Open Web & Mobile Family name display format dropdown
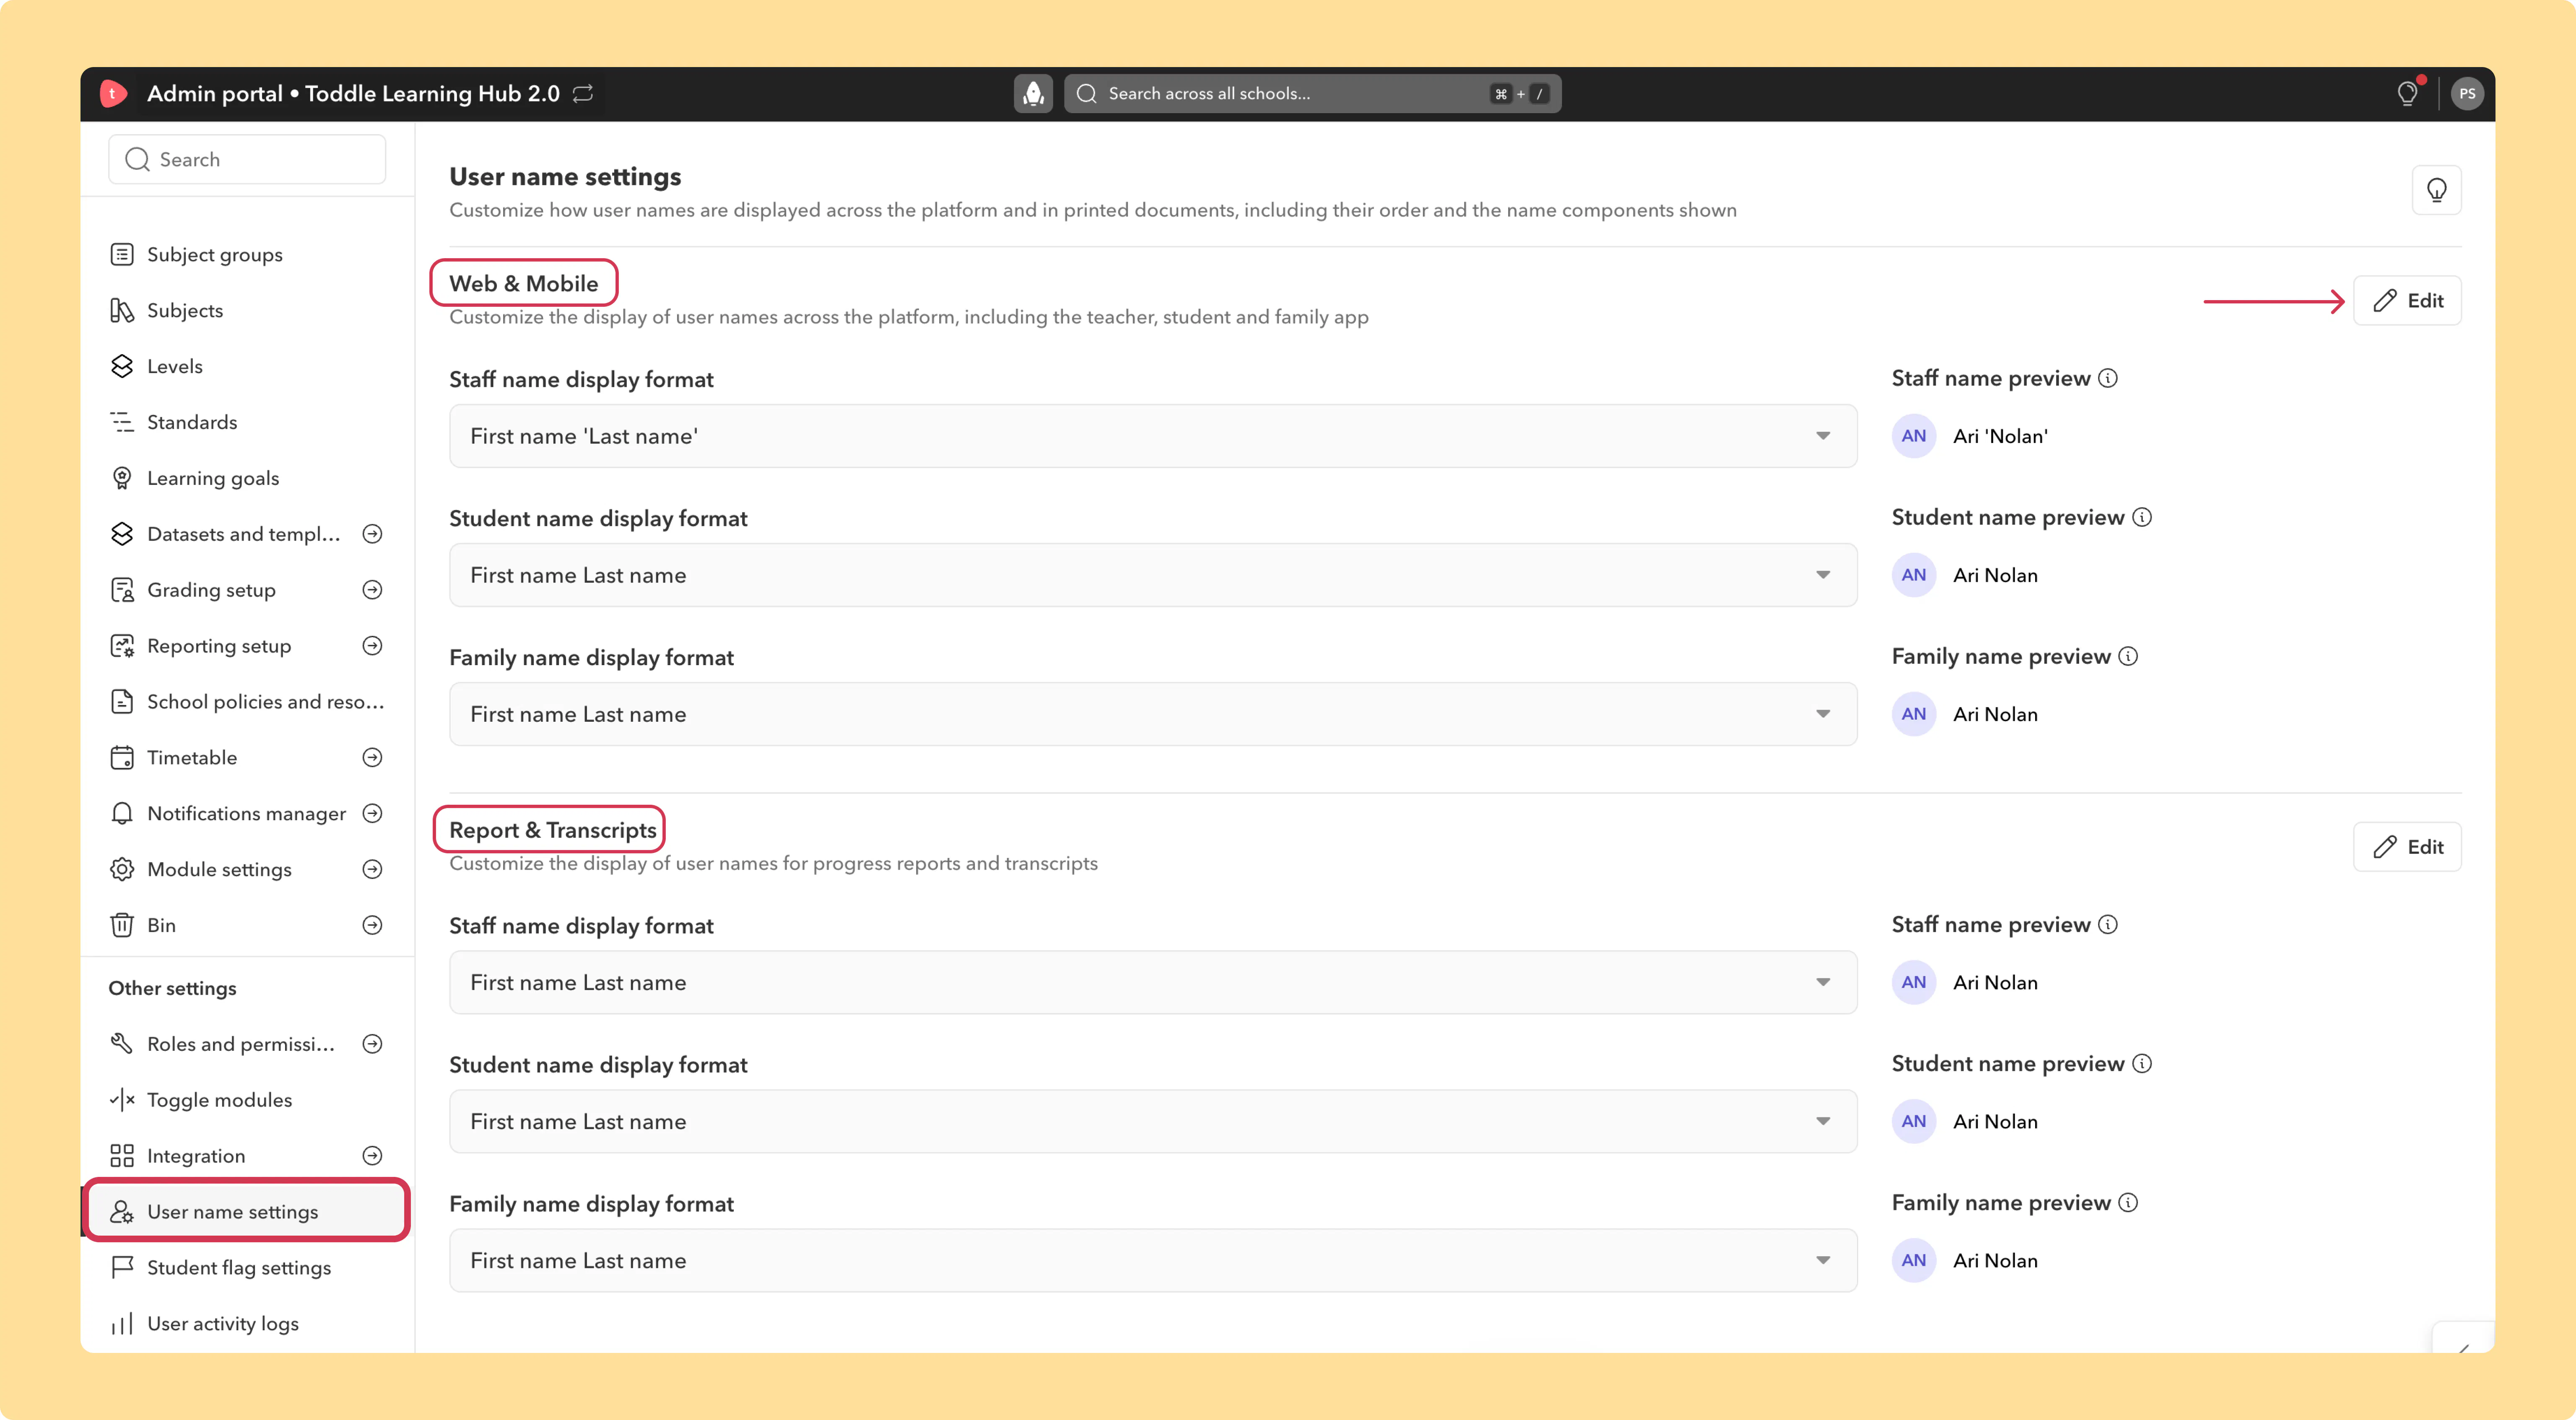The width and height of the screenshot is (2576, 1420). click(1153, 714)
